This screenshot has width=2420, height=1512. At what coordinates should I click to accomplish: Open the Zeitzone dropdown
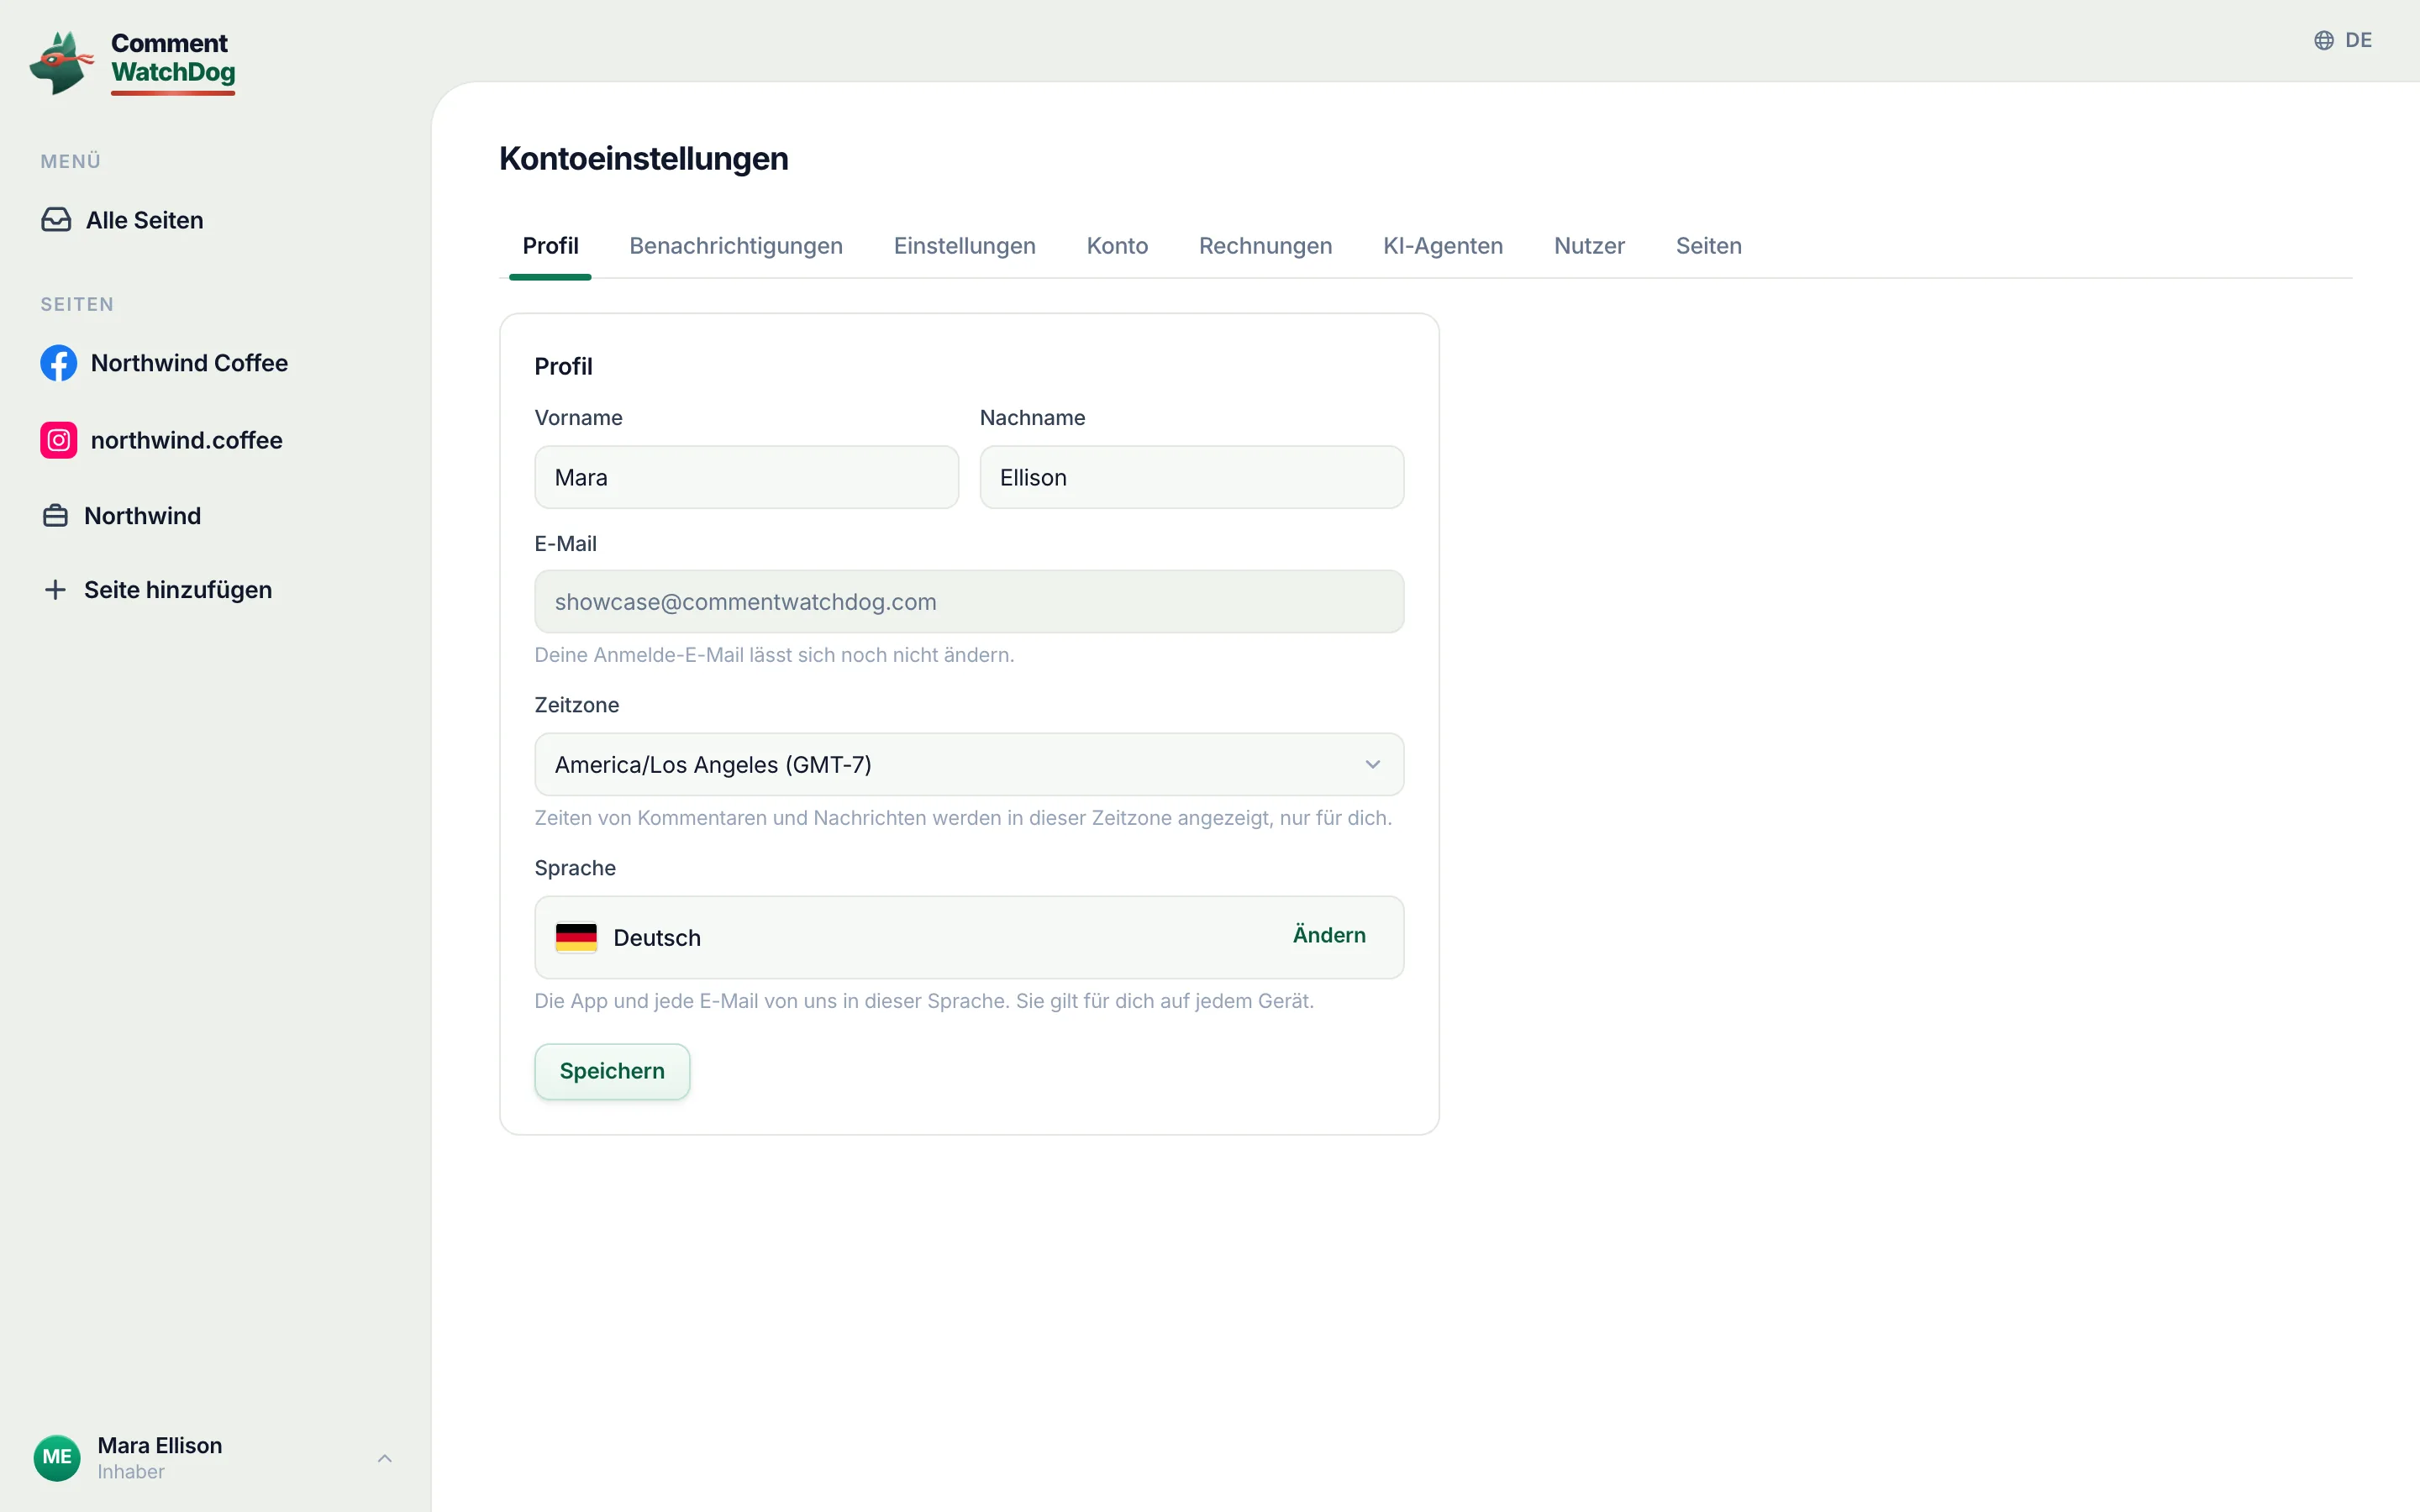tap(969, 764)
